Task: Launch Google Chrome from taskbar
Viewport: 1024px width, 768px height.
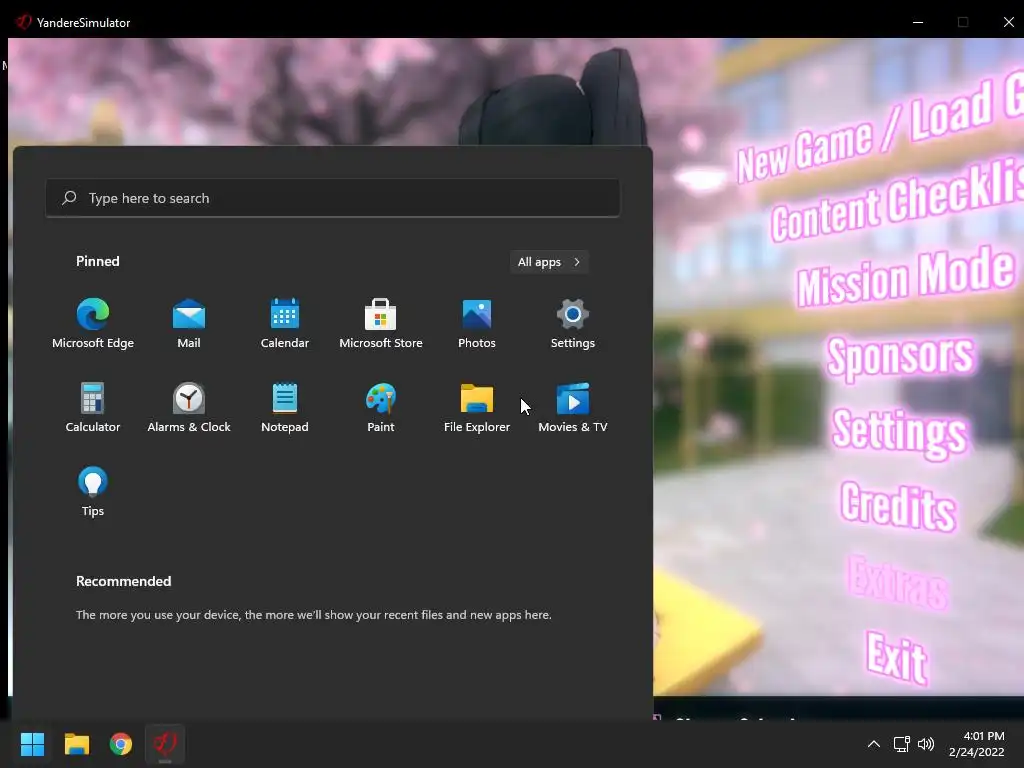Action: point(121,744)
